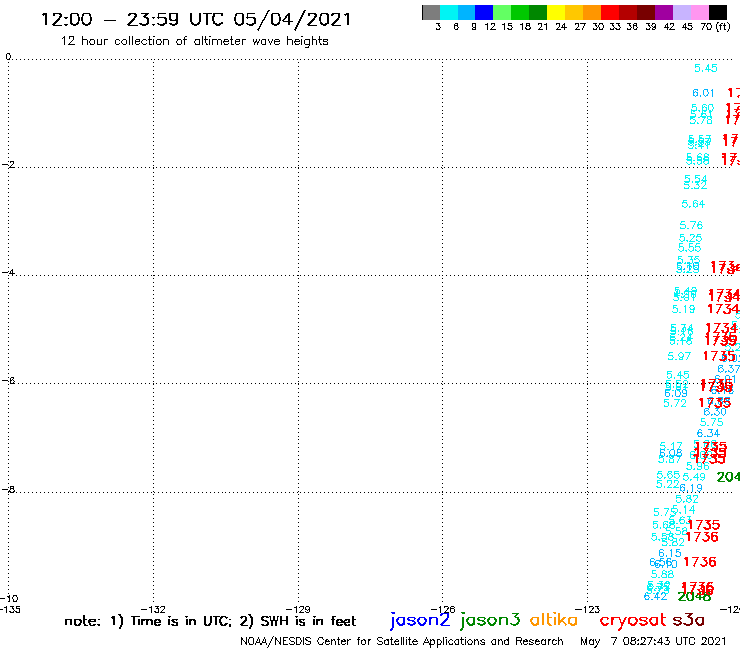Select the yellow 24 ft legend swatch
Screen dimensions: 740x650
pos(556,12)
